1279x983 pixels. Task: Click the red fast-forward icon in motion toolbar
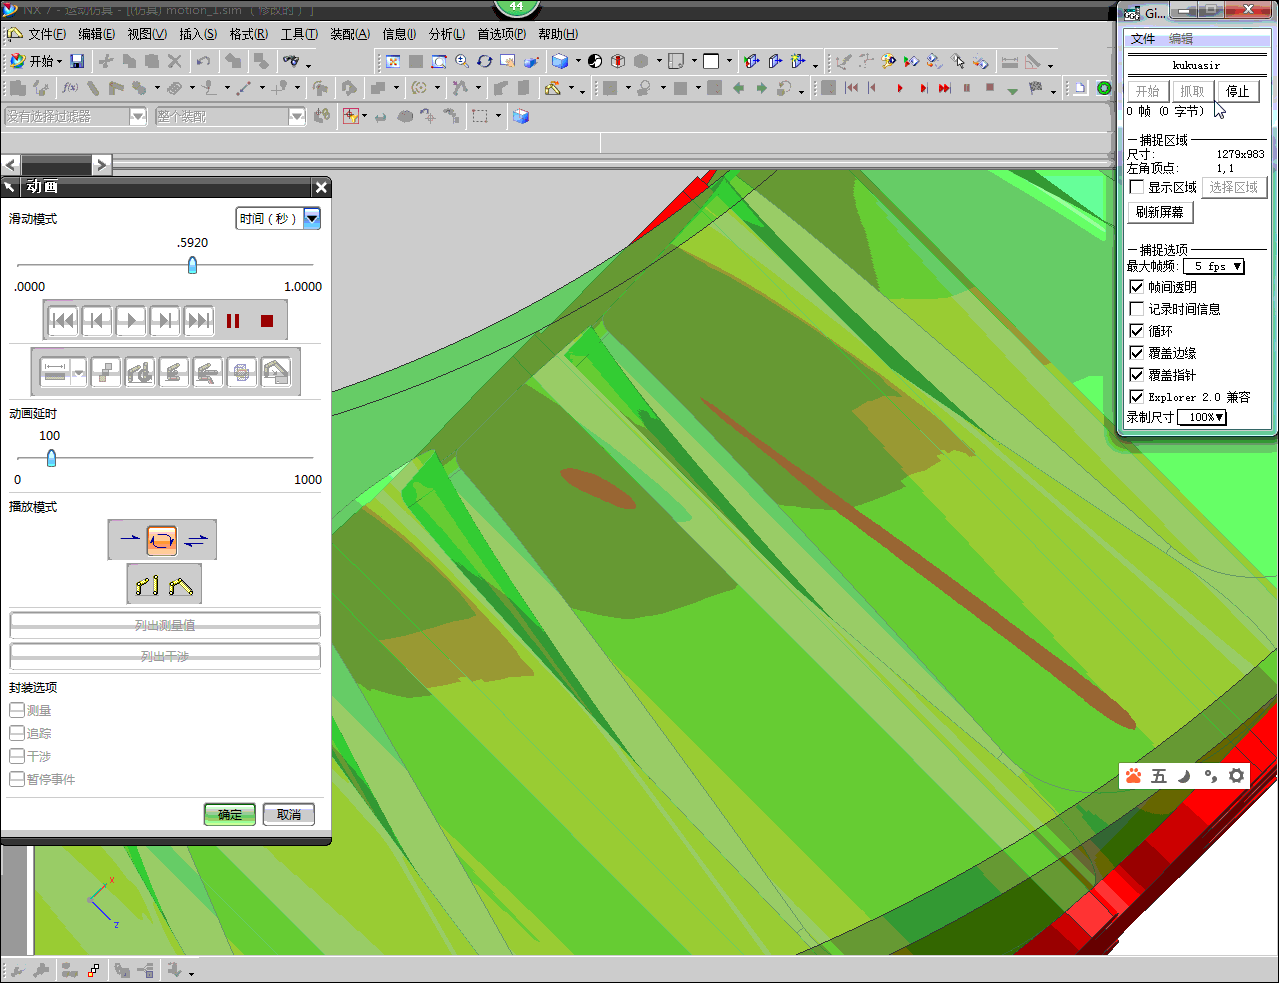pos(945,88)
